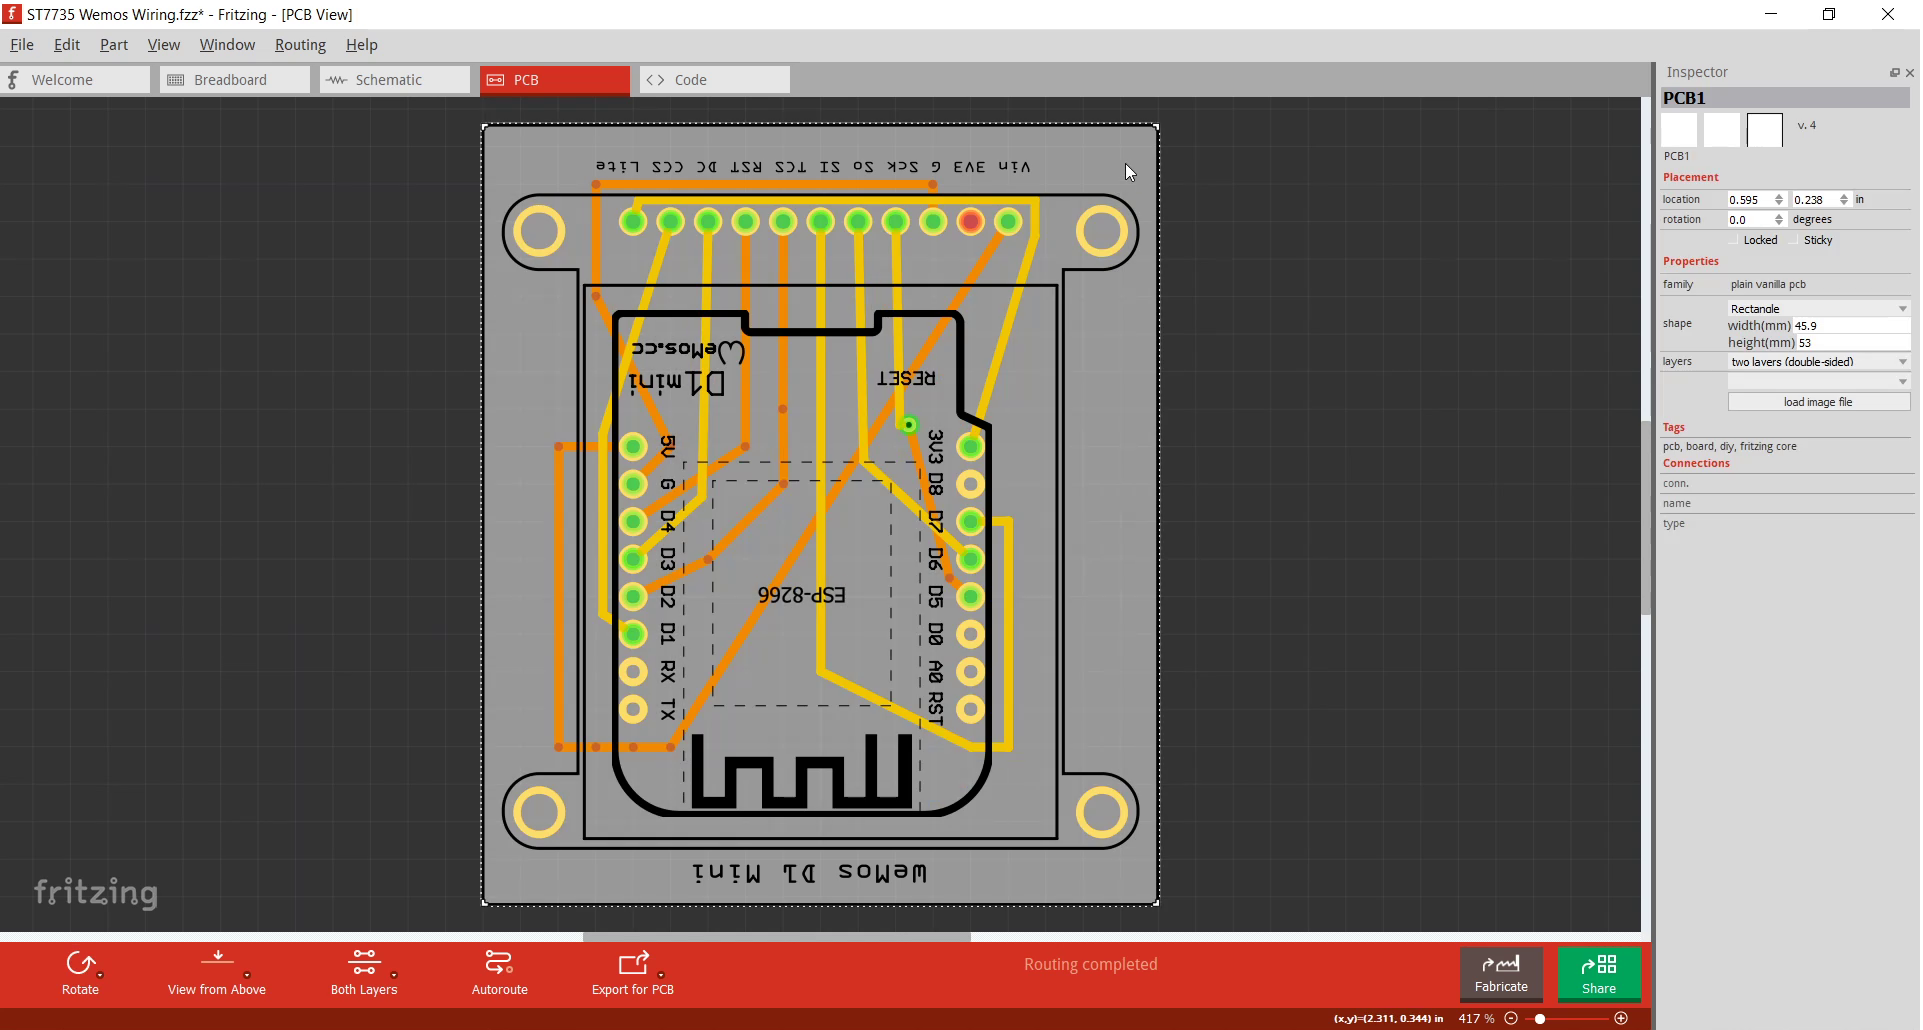The height and width of the screenshot is (1030, 1923).
Task: Open the Routing menu
Action: [x=300, y=45]
